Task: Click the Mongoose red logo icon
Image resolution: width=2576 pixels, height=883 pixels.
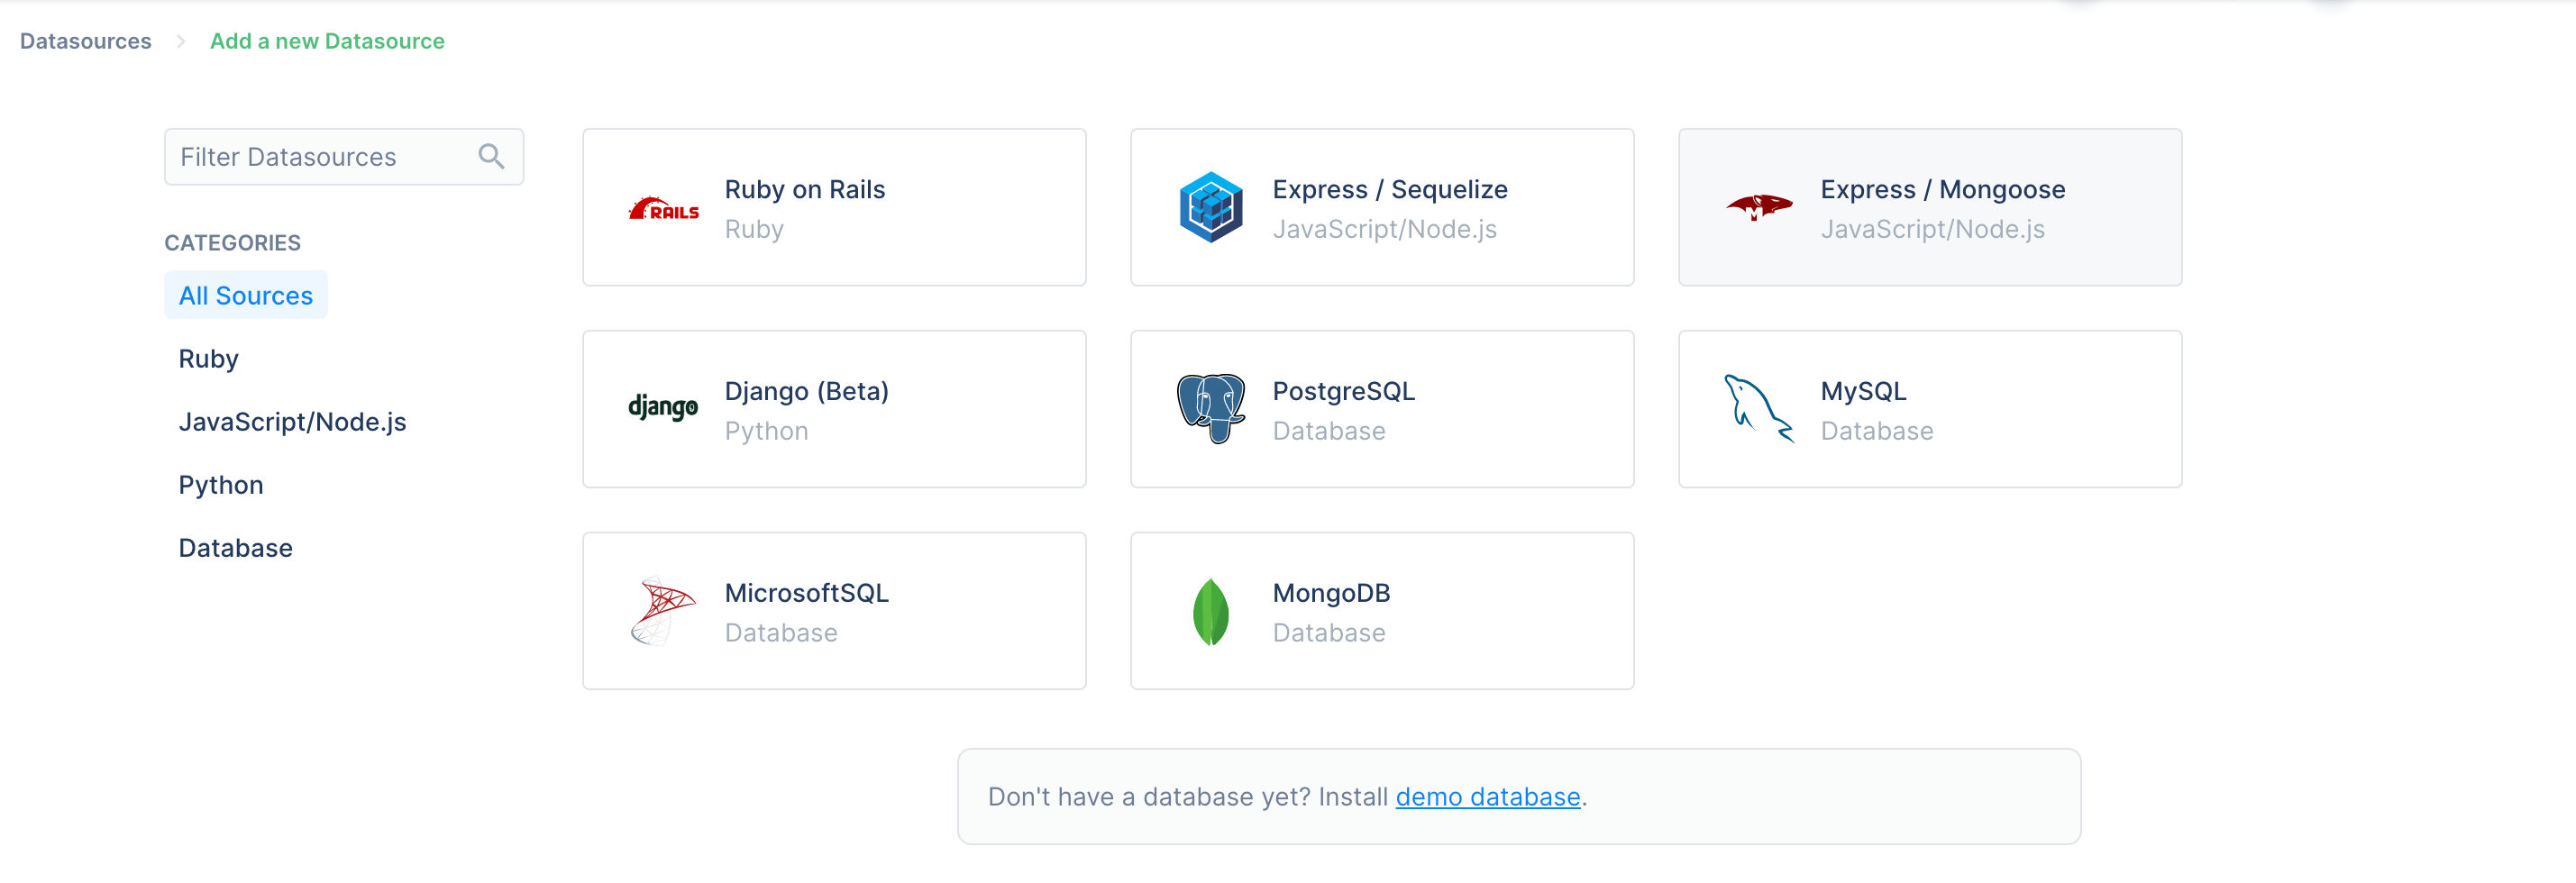Action: click(x=1758, y=207)
